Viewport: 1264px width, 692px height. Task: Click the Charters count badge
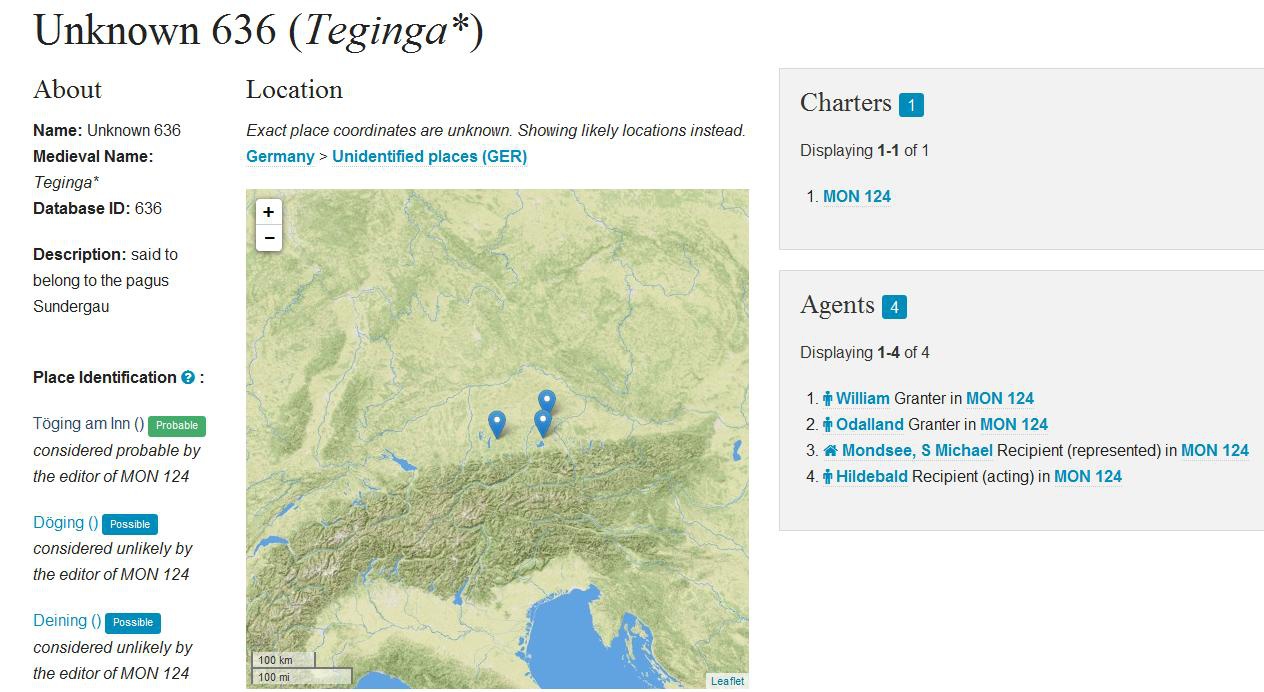[x=910, y=104]
